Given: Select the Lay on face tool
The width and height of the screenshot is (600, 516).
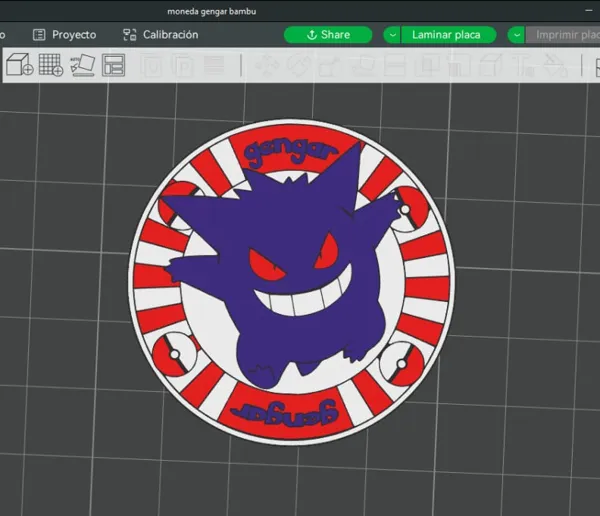Looking at the screenshot, I should coord(363,65).
